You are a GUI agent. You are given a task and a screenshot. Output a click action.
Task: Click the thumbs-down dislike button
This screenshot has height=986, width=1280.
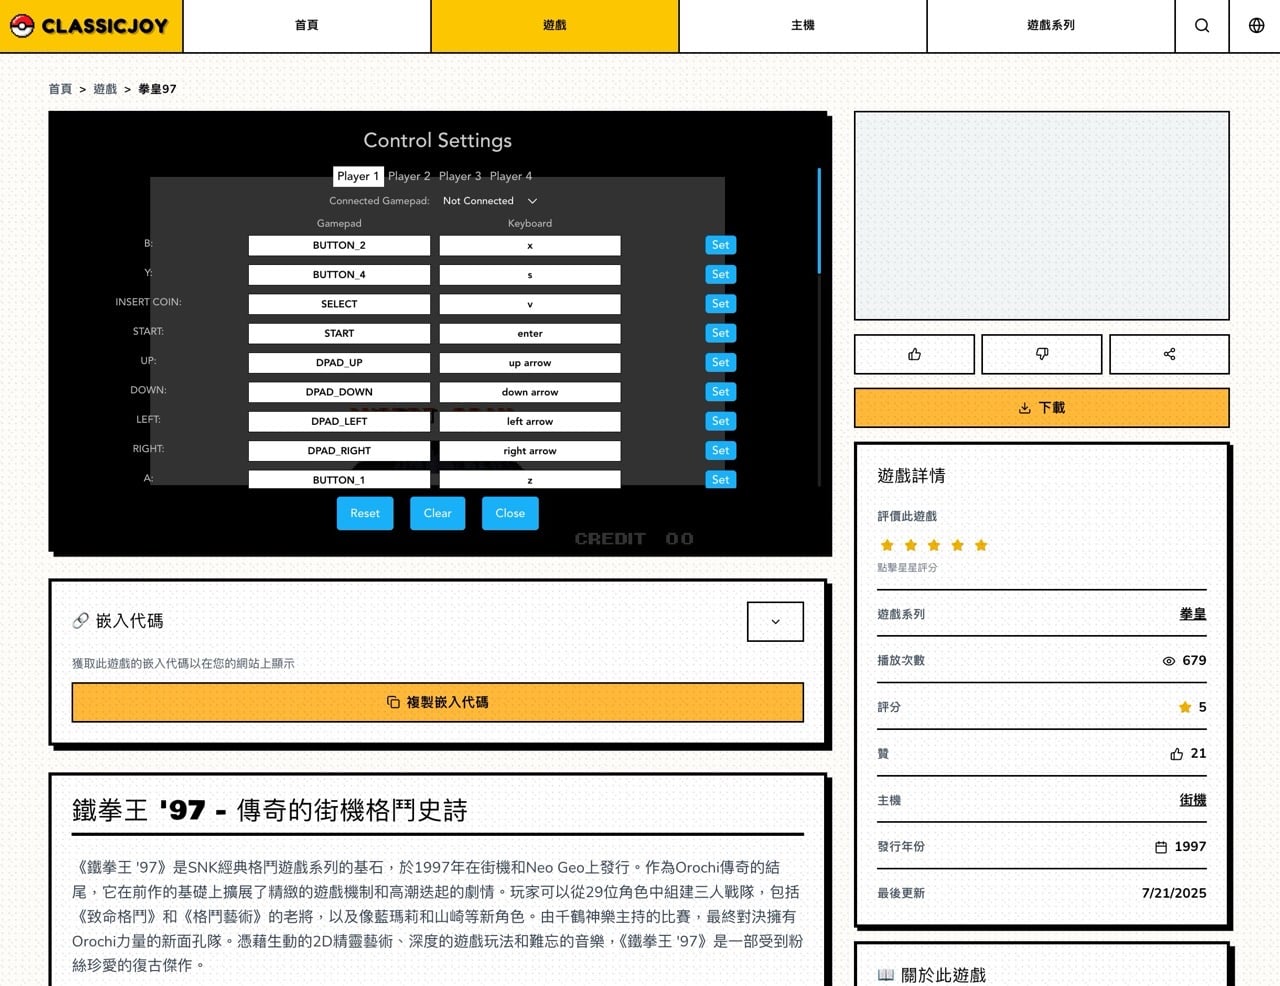[x=1042, y=354]
